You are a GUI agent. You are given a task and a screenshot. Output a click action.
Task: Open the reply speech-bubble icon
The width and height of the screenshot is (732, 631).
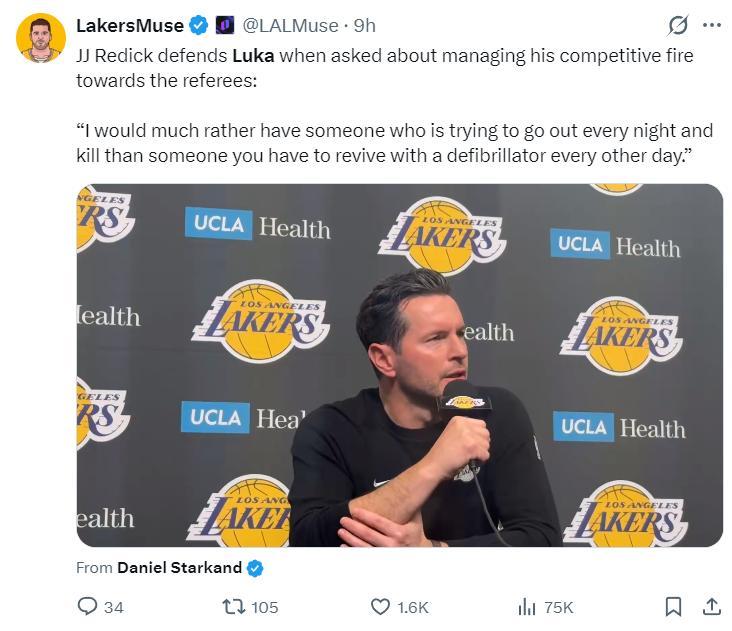click(x=88, y=606)
